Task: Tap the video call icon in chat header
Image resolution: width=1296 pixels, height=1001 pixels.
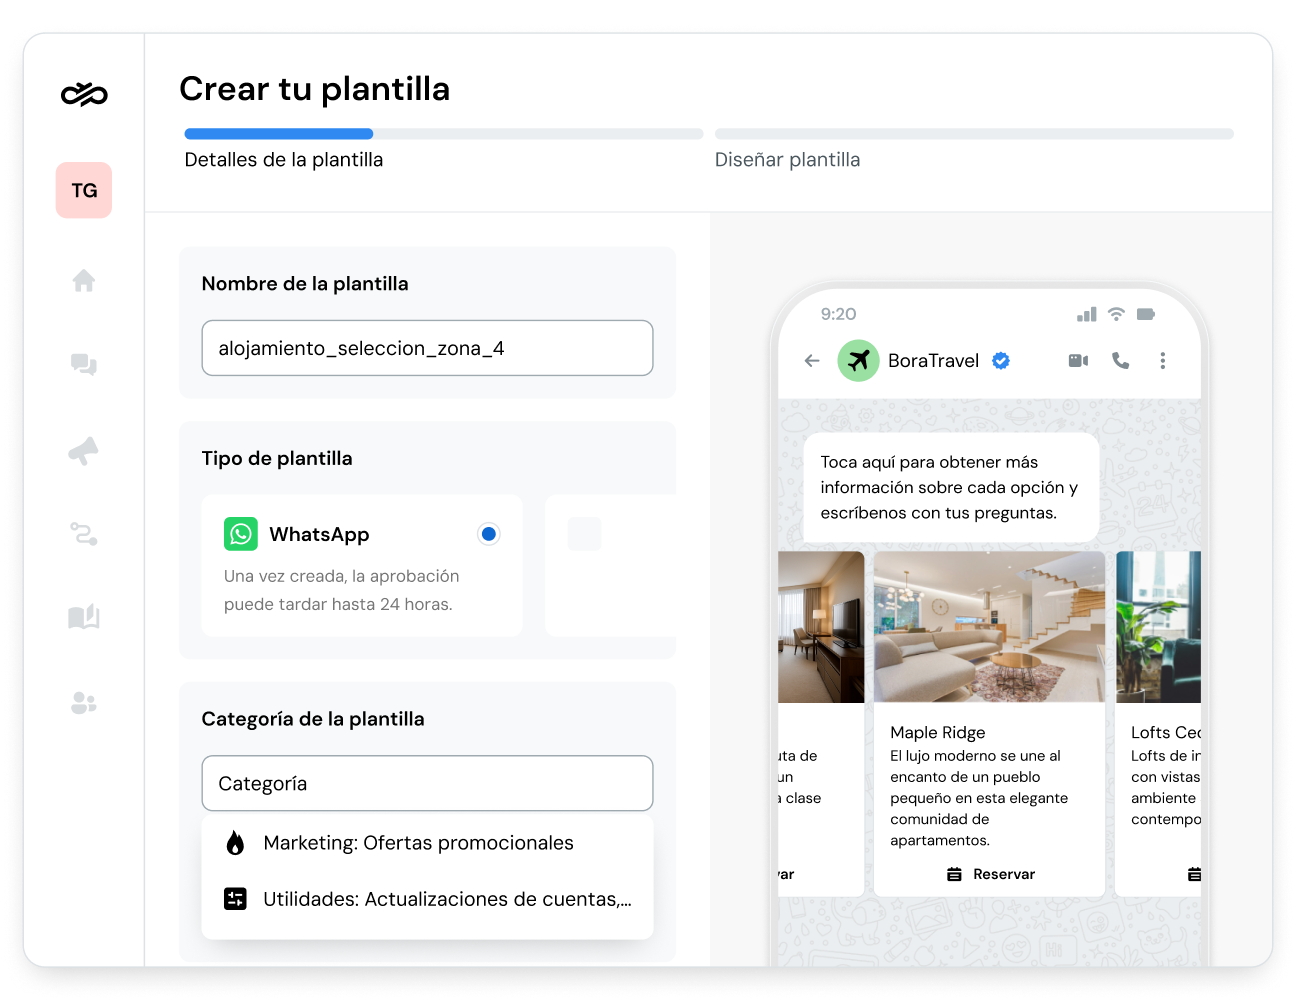Action: coord(1078,361)
